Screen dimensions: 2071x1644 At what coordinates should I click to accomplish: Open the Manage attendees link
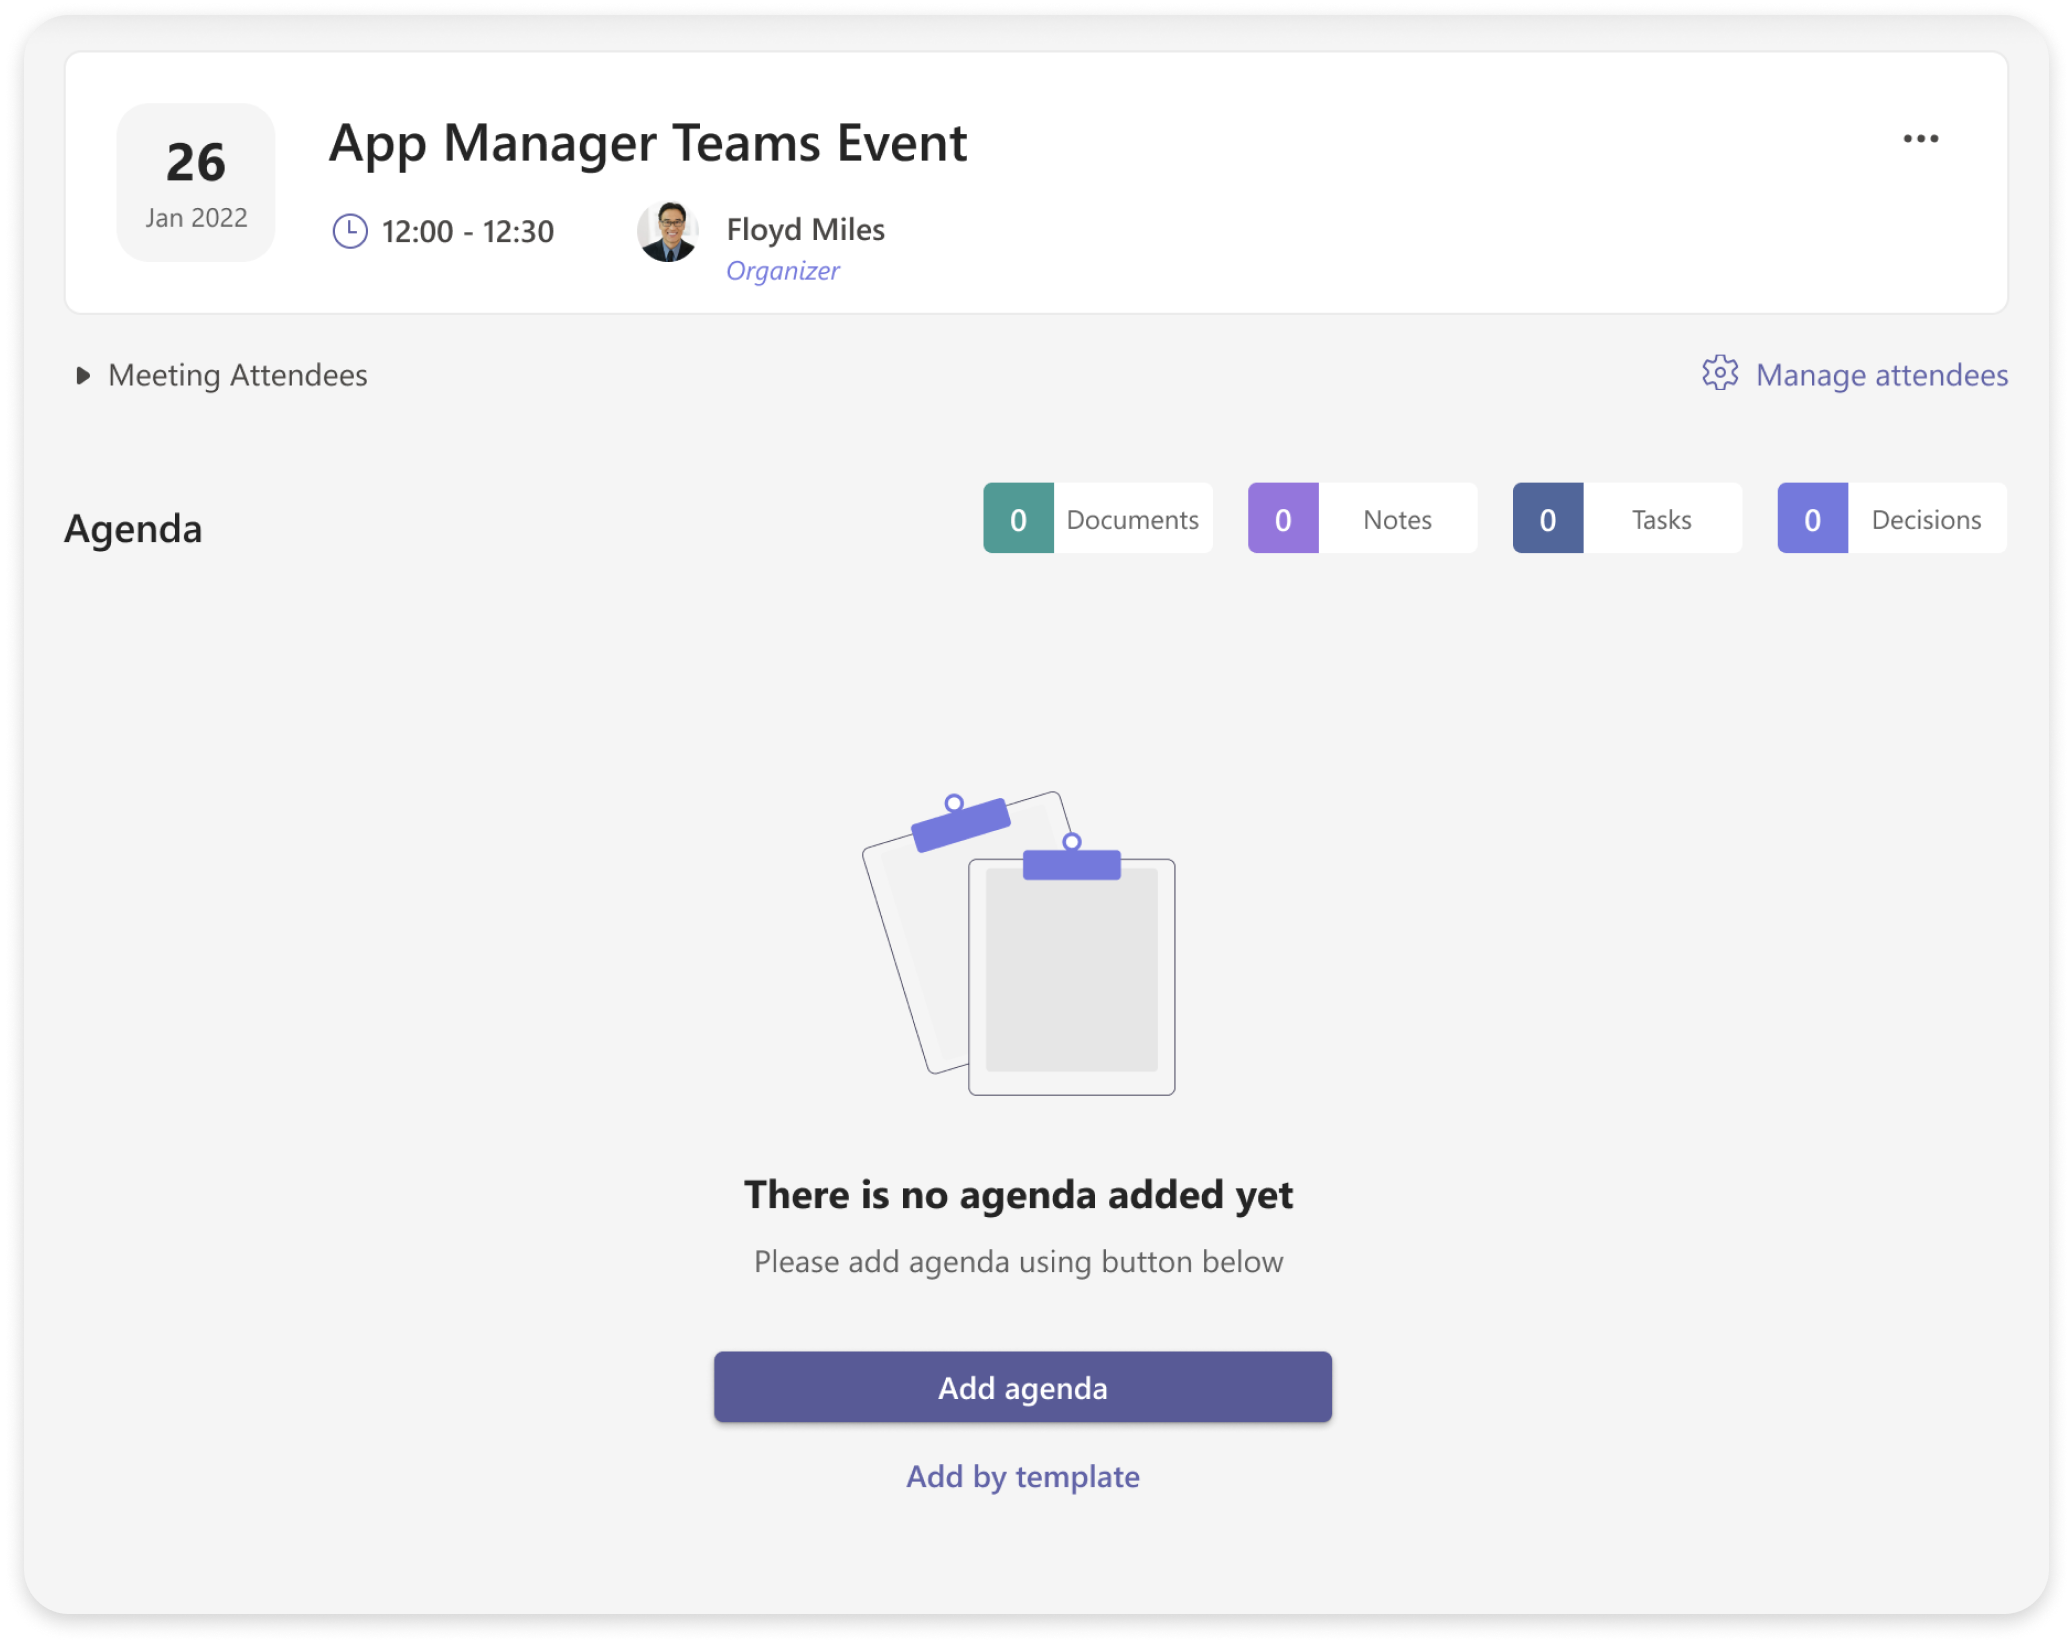pos(1881,375)
